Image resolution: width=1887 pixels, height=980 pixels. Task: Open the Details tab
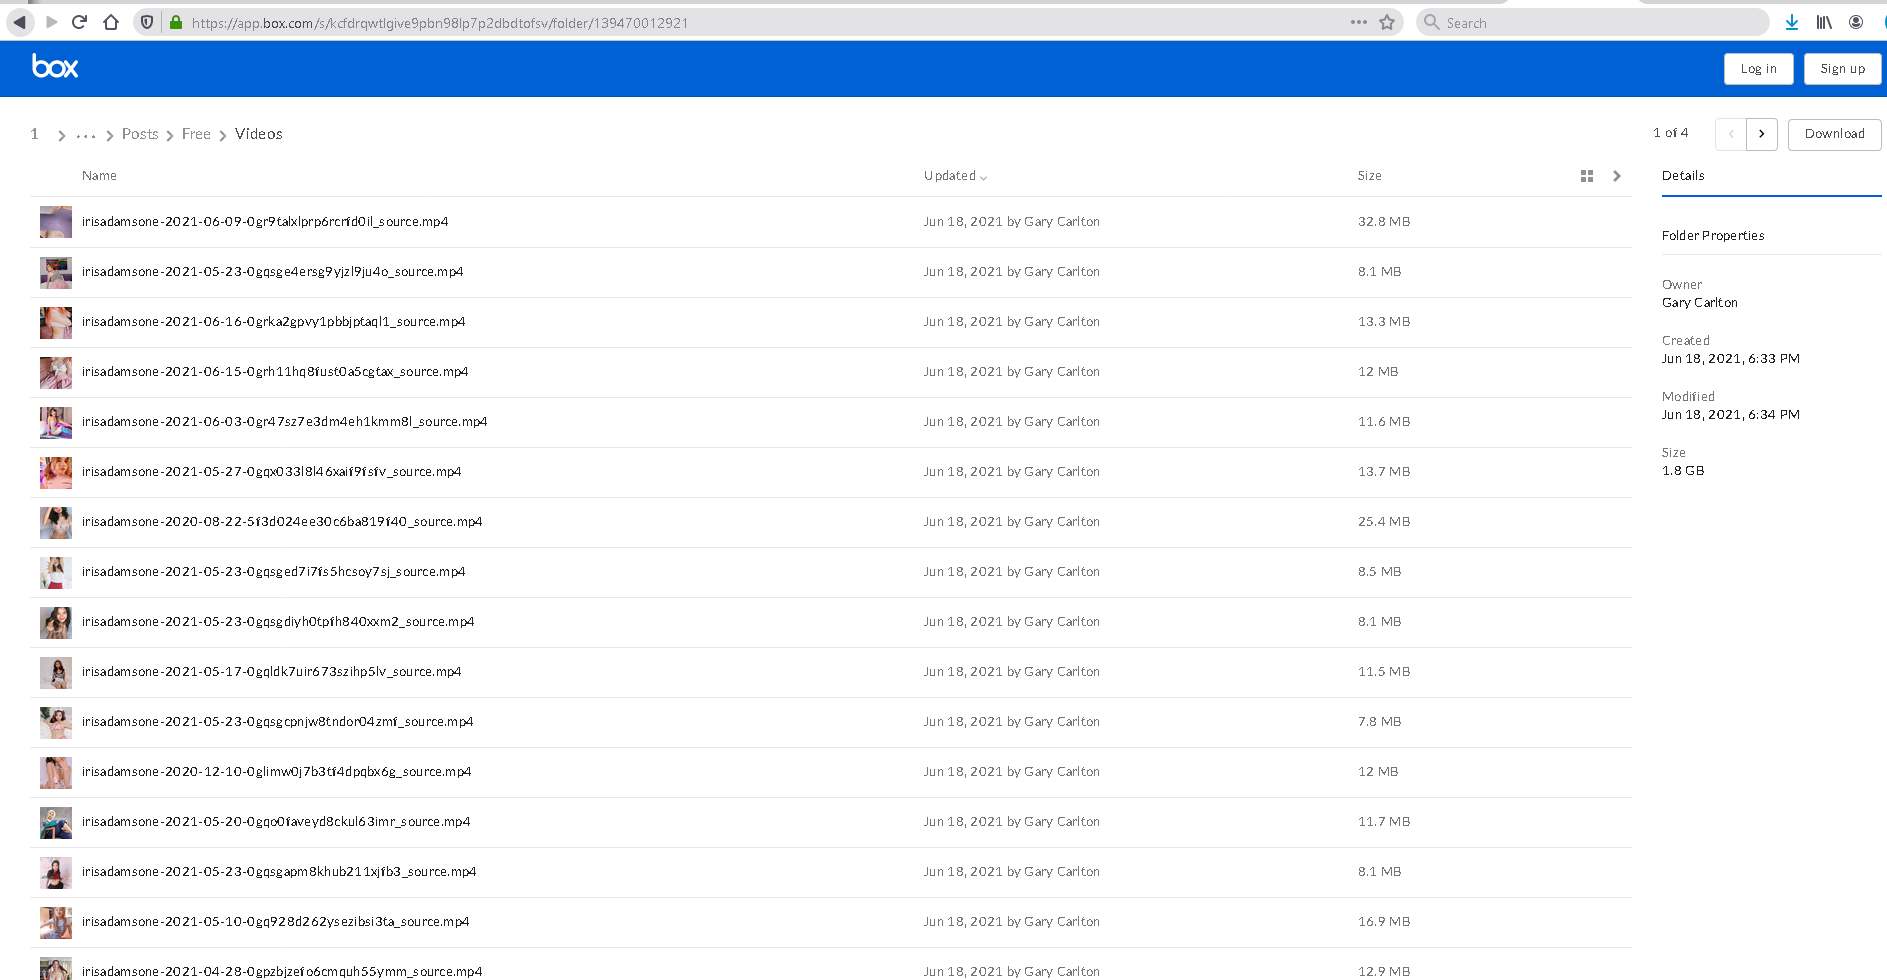[1683, 176]
